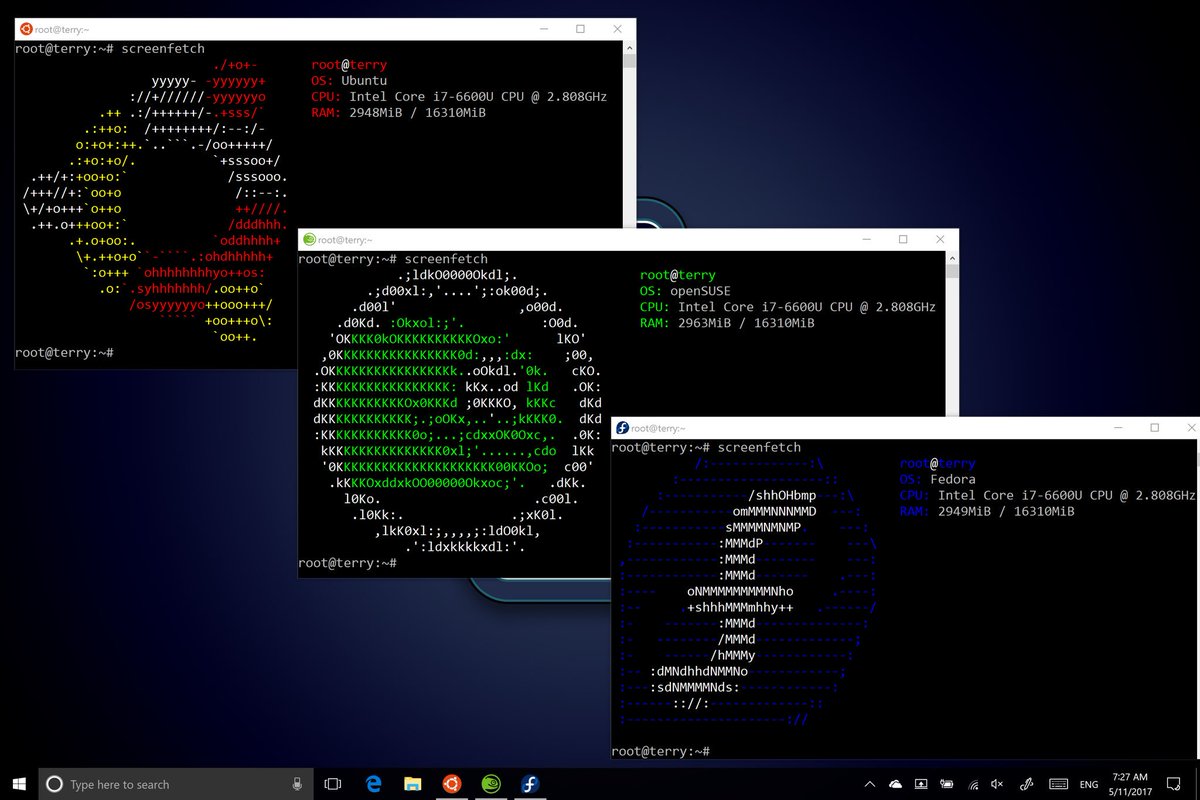Click the openSUSE window scrollbar up arrow
The image size is (1200, 800).
951,258
